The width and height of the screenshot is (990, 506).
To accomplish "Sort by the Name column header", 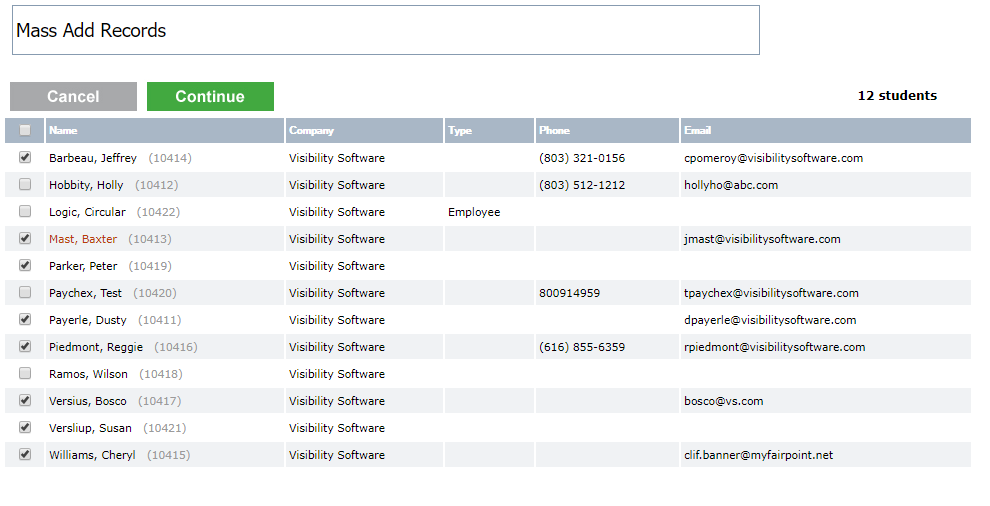I will click(x=63, y=130).
